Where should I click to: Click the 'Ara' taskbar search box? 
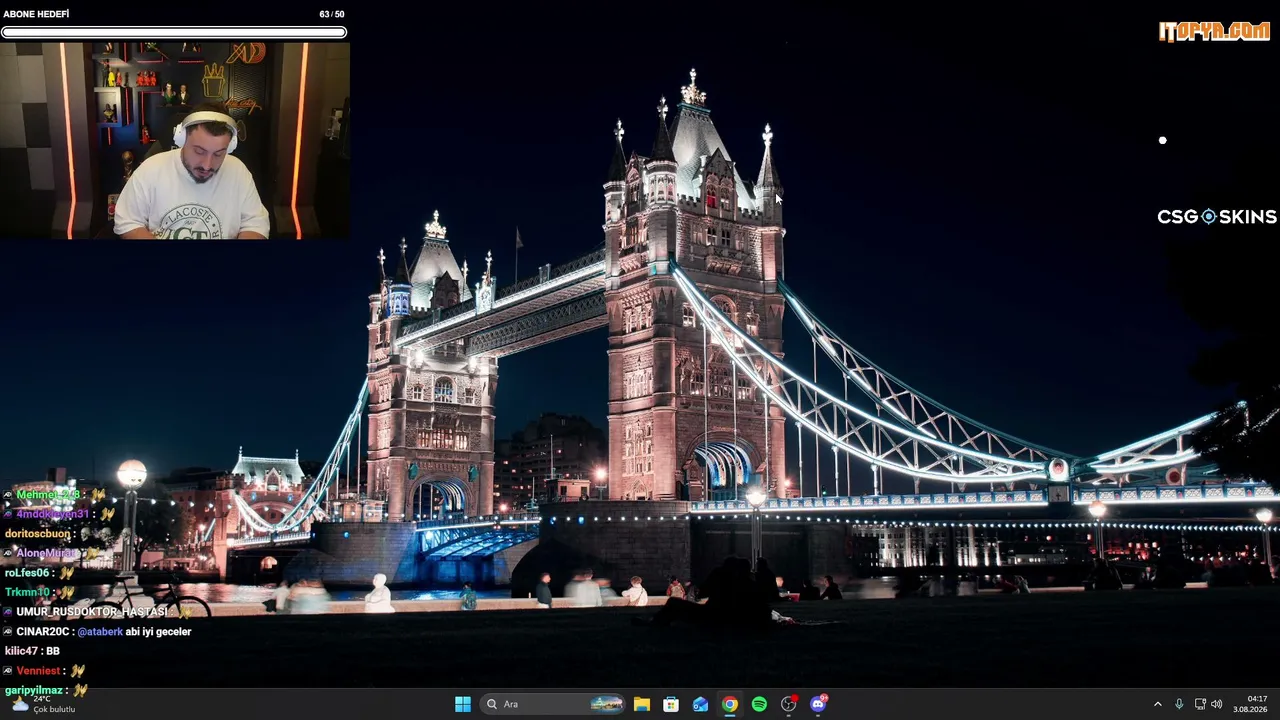552,704
